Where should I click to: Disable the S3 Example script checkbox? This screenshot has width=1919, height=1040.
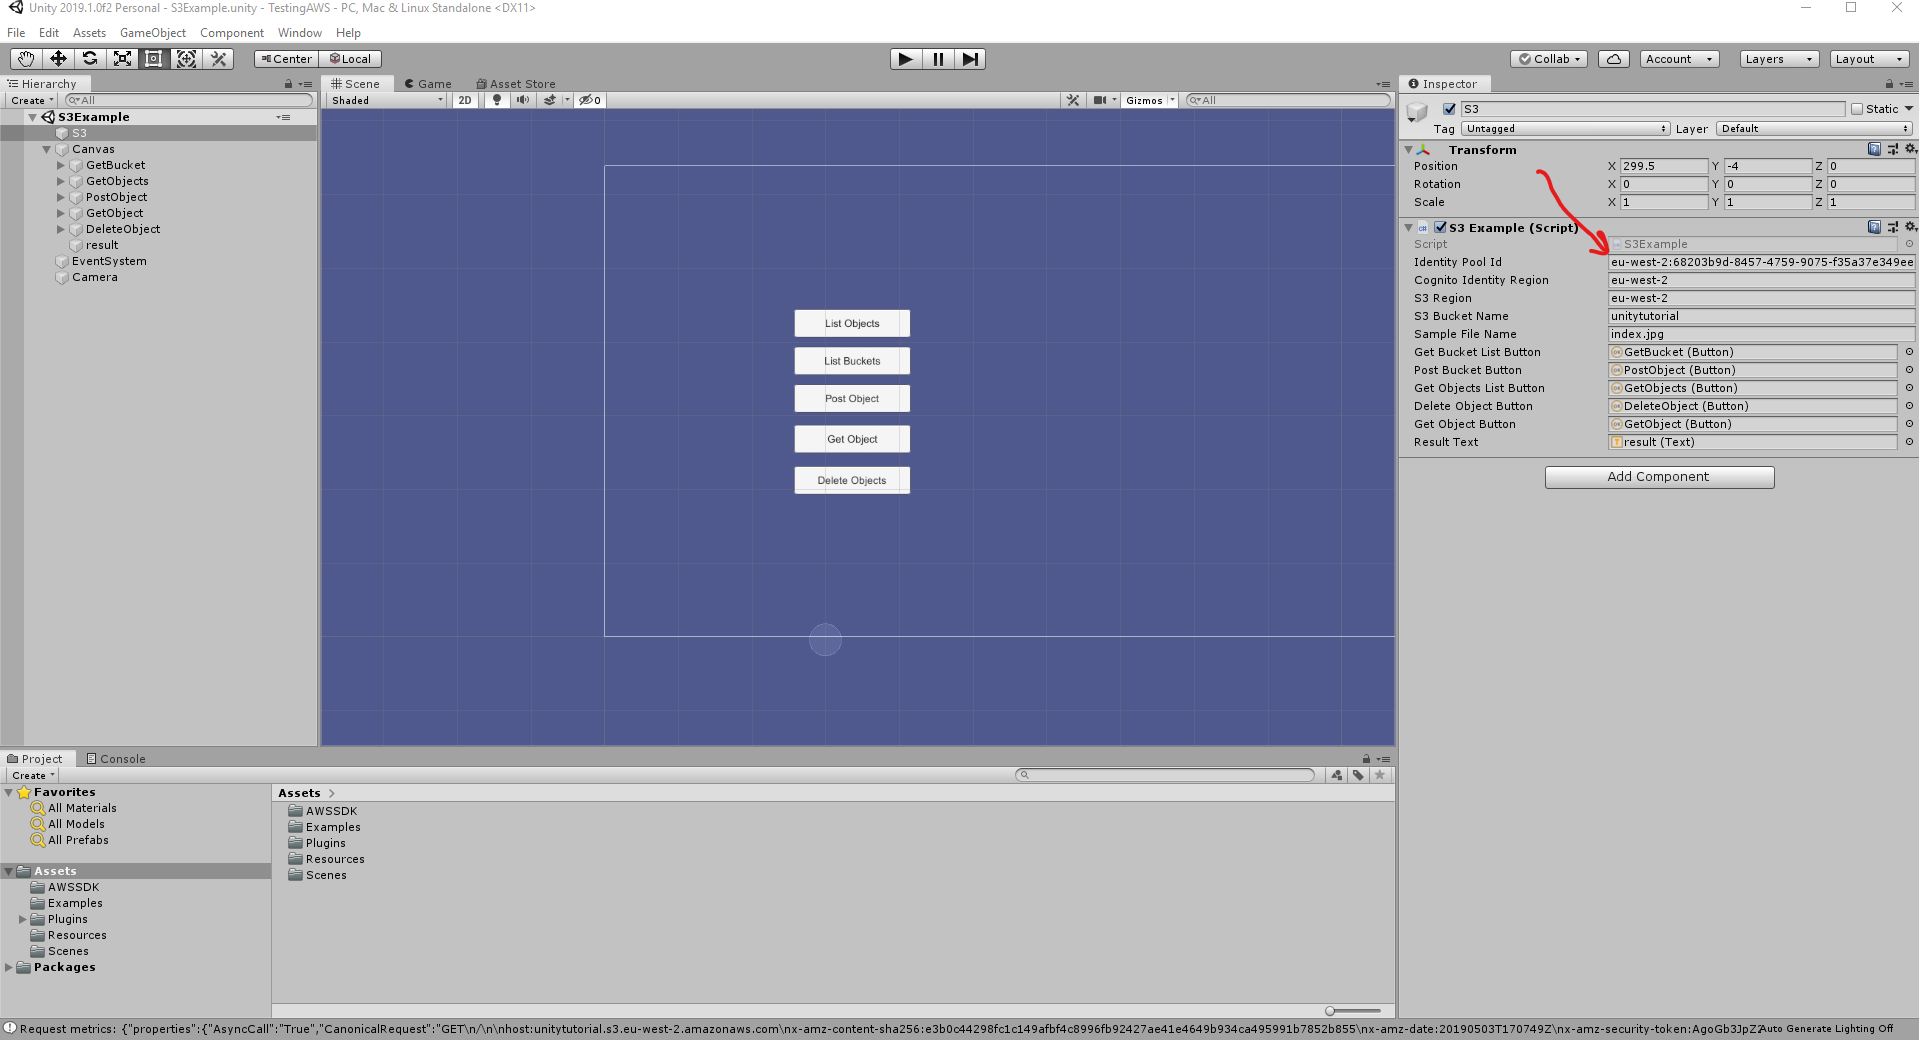click(1441, 227)
